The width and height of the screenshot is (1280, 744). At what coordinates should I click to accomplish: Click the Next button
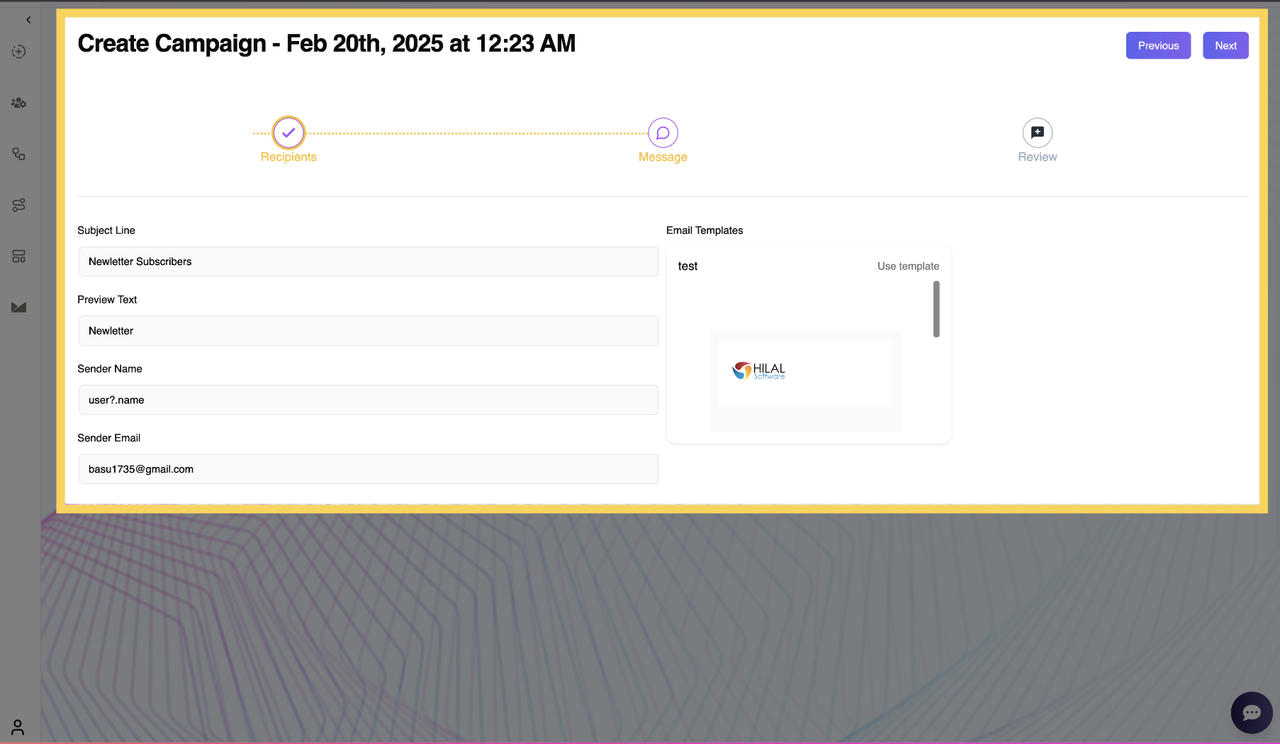coord(1225,45)
